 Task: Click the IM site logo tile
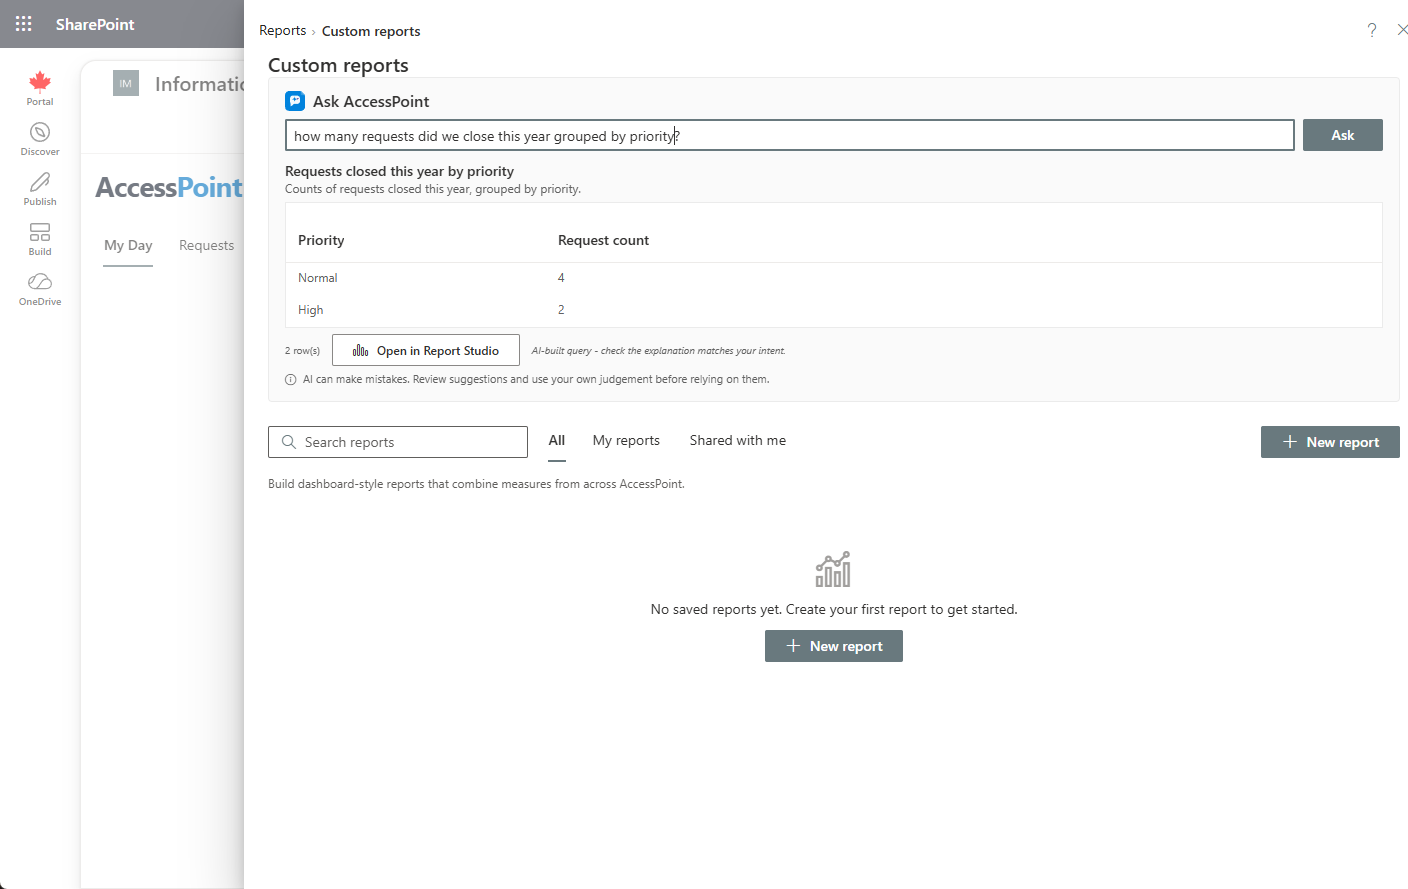point(126,84)
